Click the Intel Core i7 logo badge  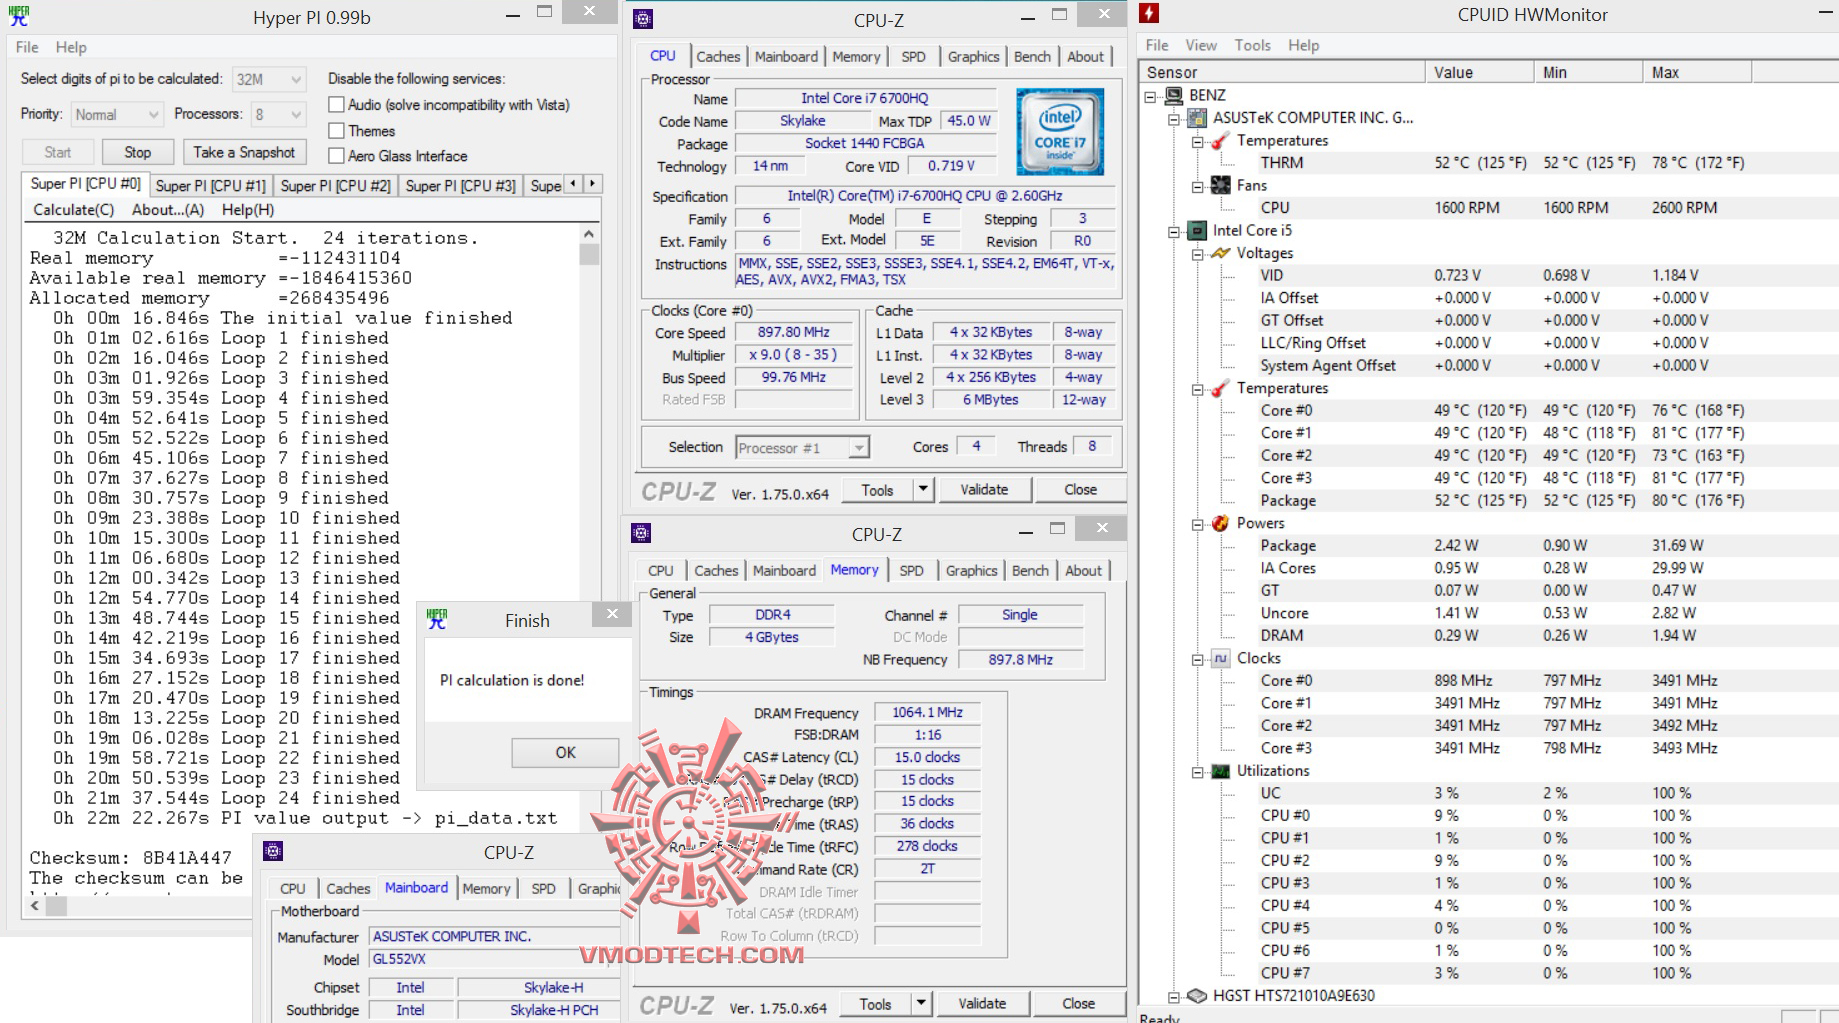coord(1060,132)
